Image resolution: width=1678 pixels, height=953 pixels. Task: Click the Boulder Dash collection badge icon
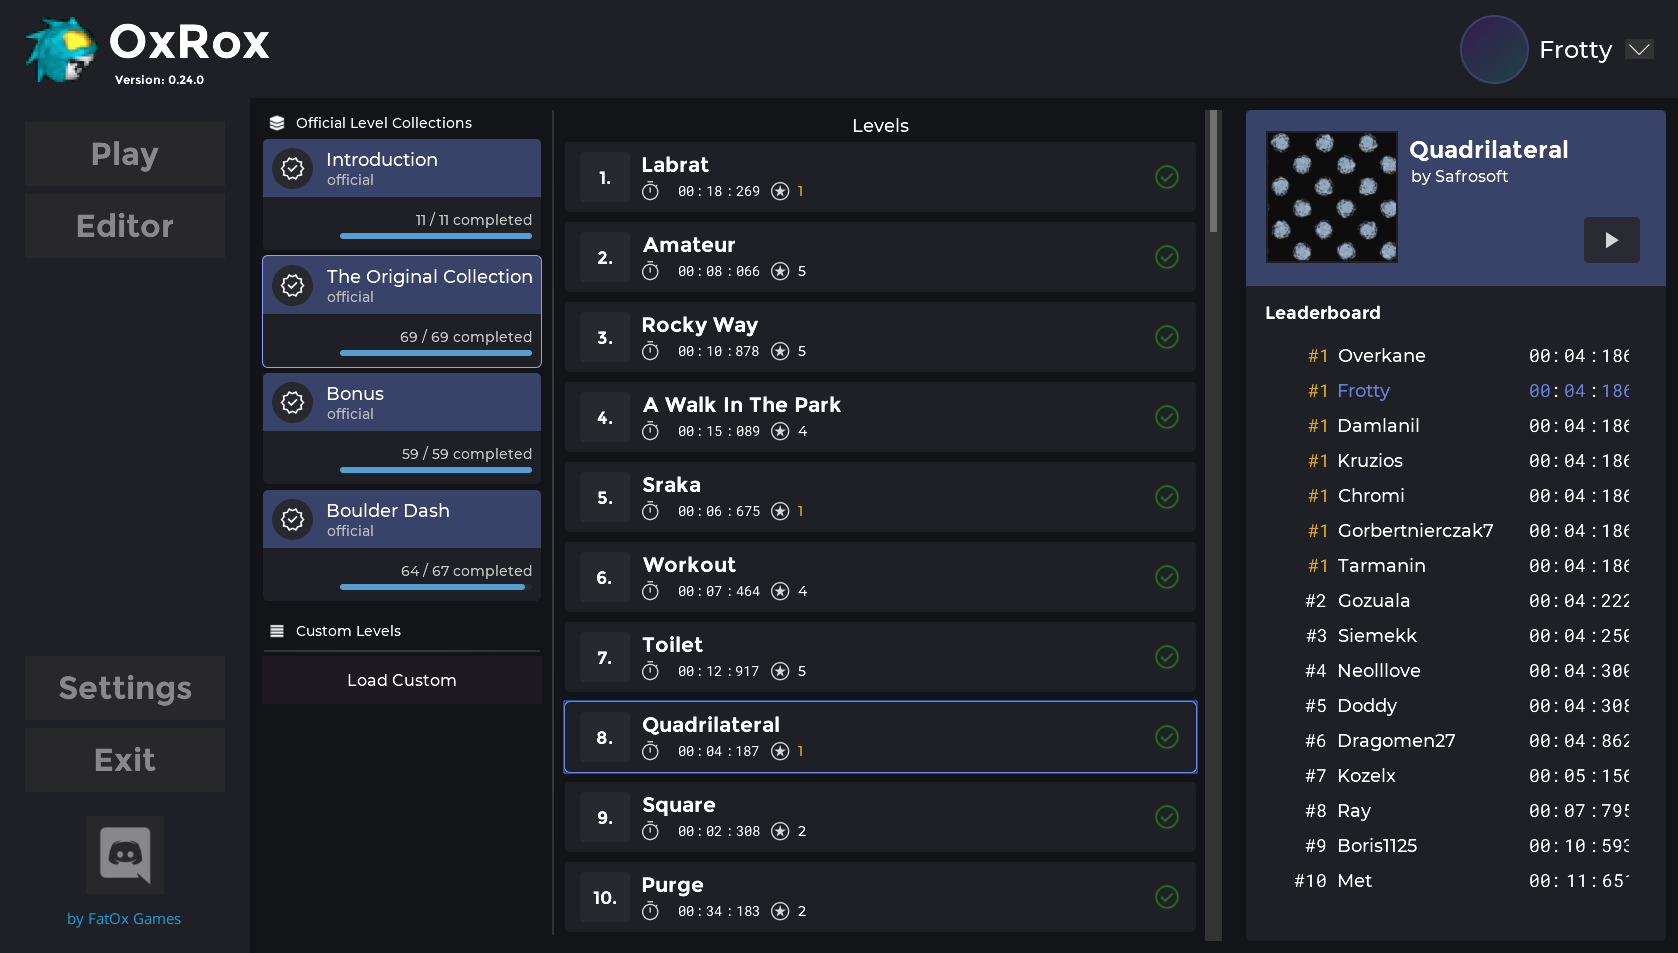[x=293, y=520]
